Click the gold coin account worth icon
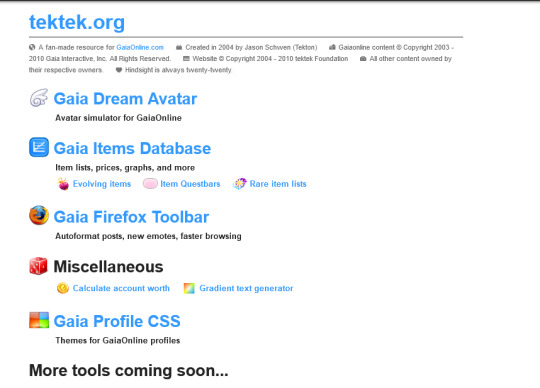This screenshot has height=388, width=540. point(63,288)
